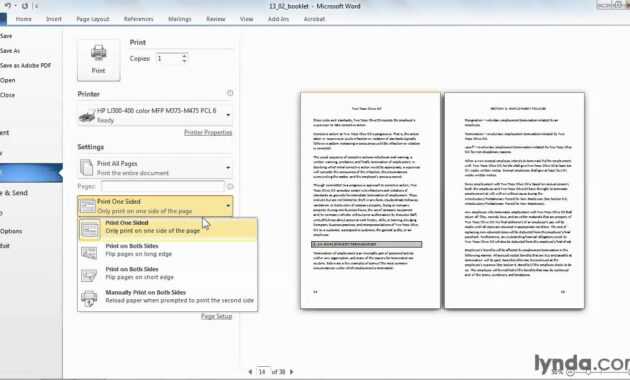
Task: Click the Redo icon in quick access toolbar
Action: 25,6
